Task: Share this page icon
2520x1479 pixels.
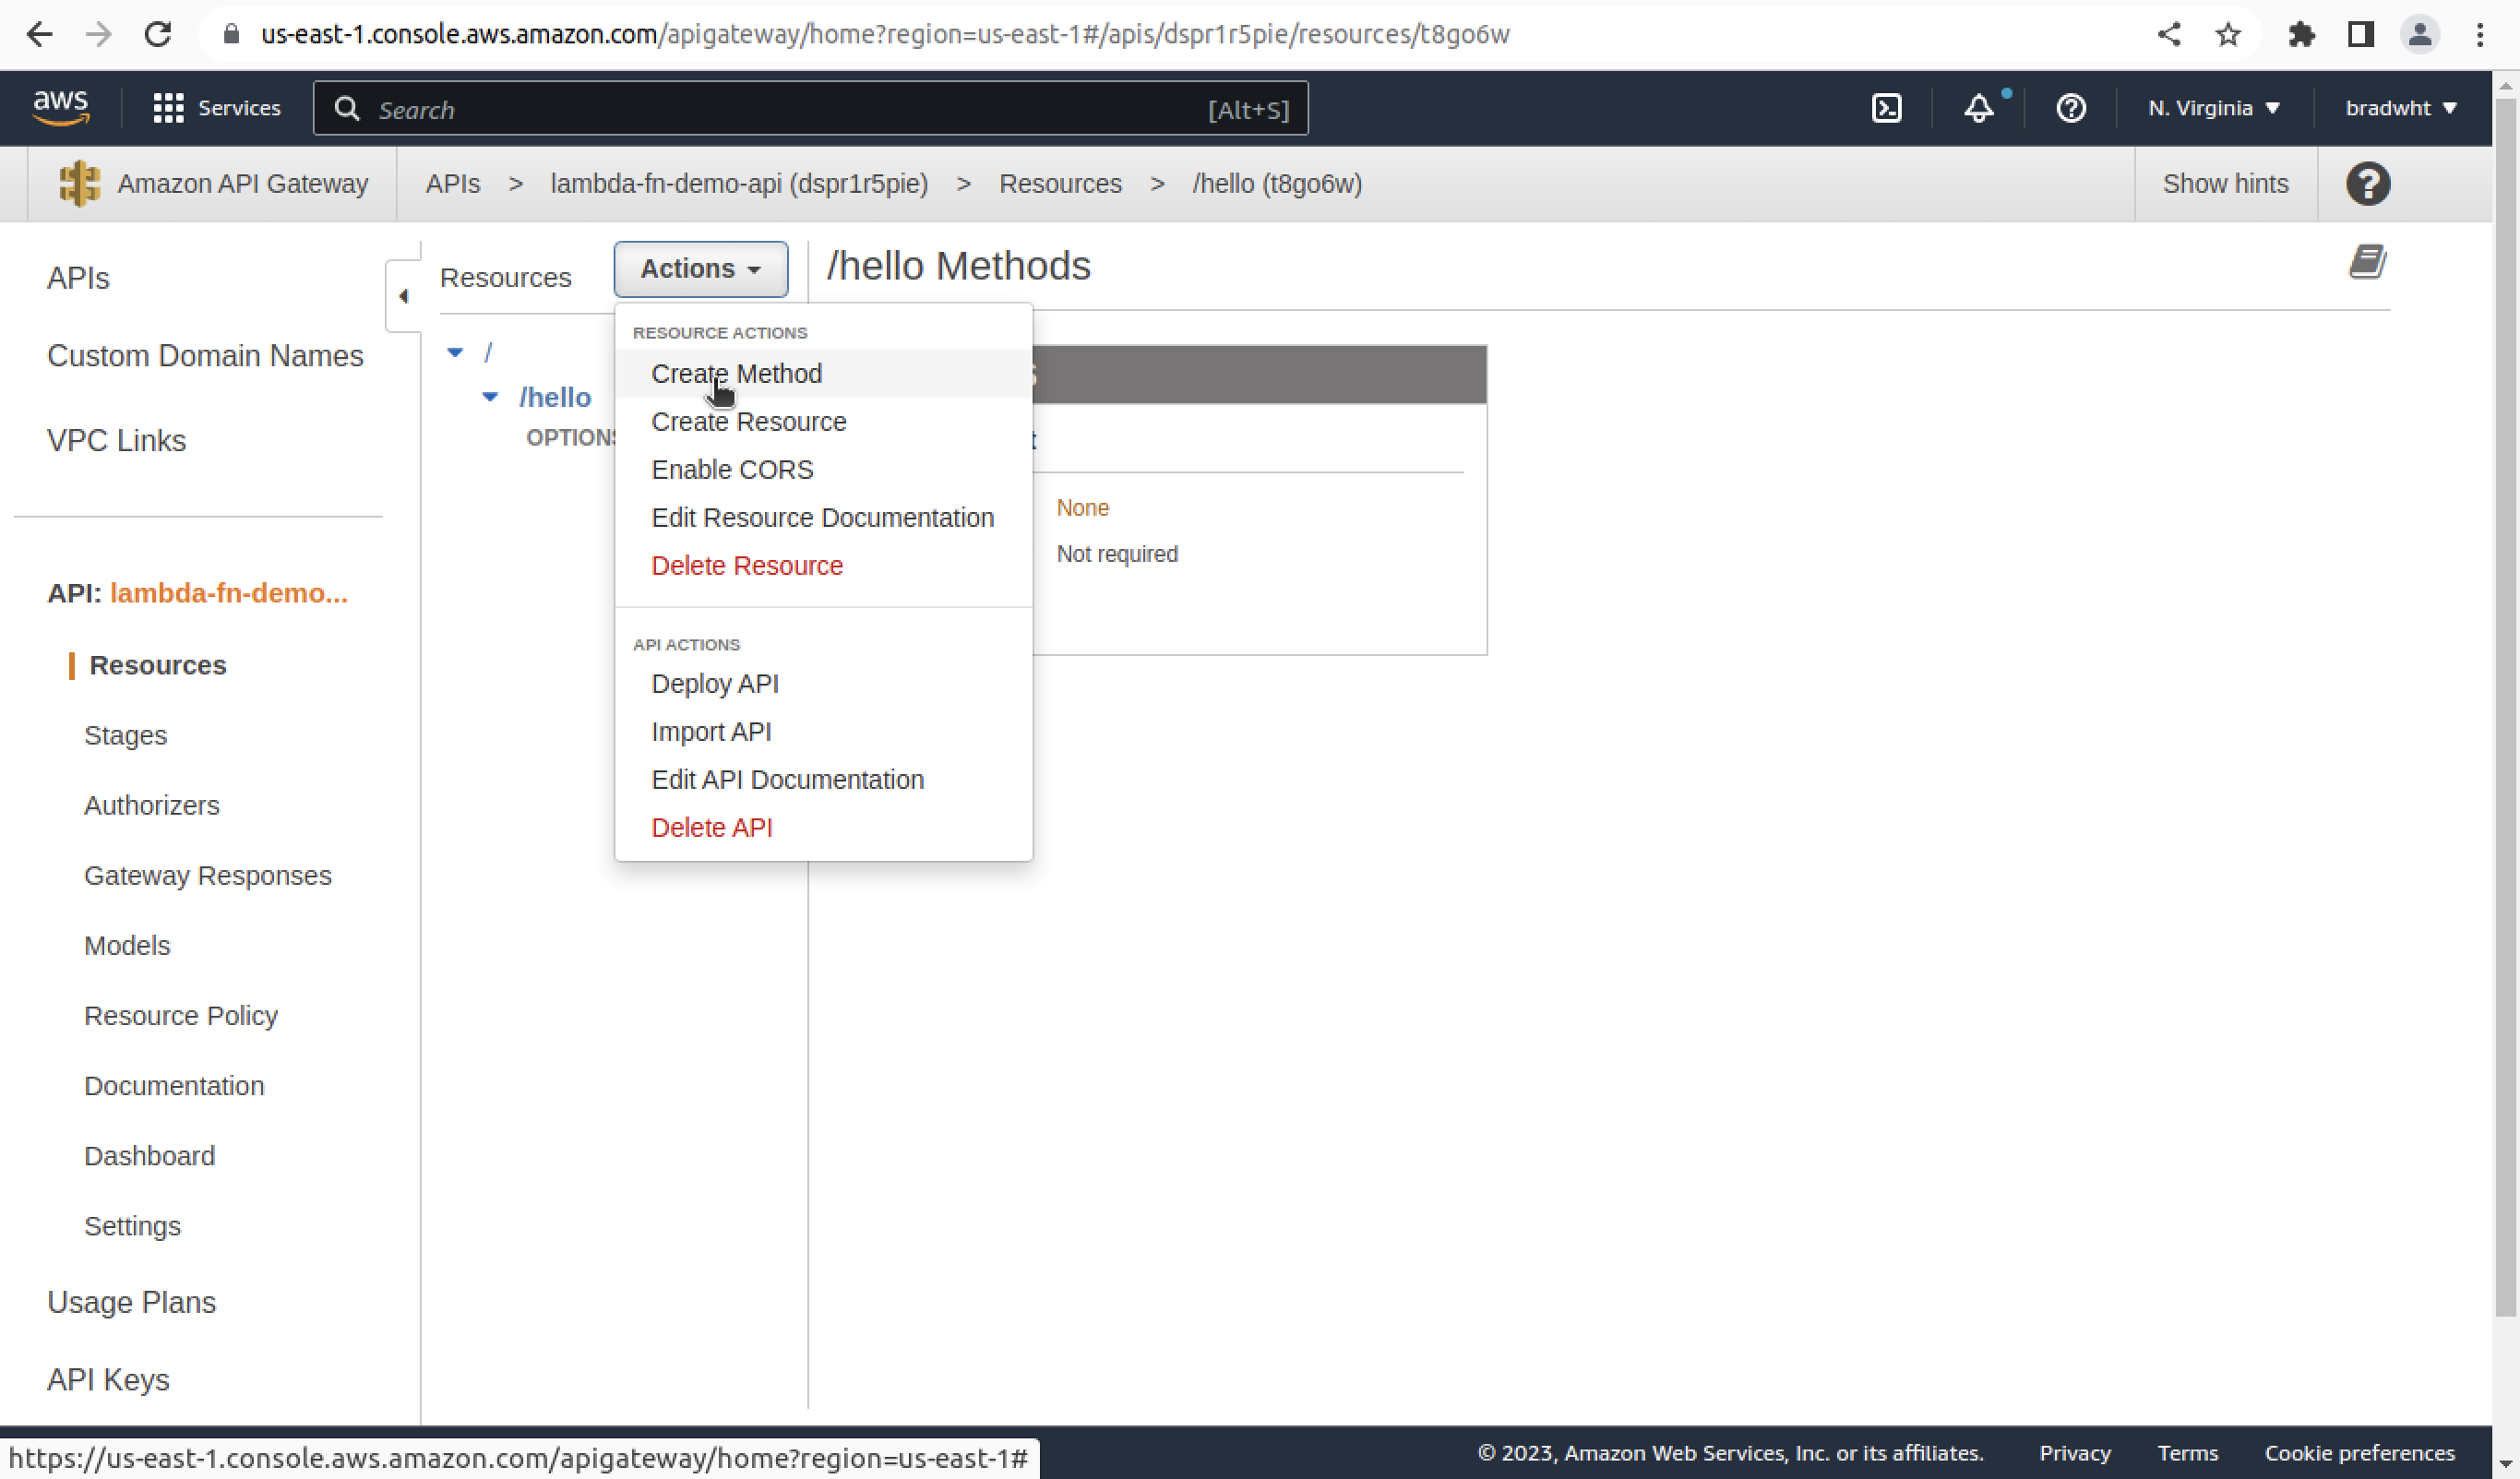Action: pos(2168,34)
